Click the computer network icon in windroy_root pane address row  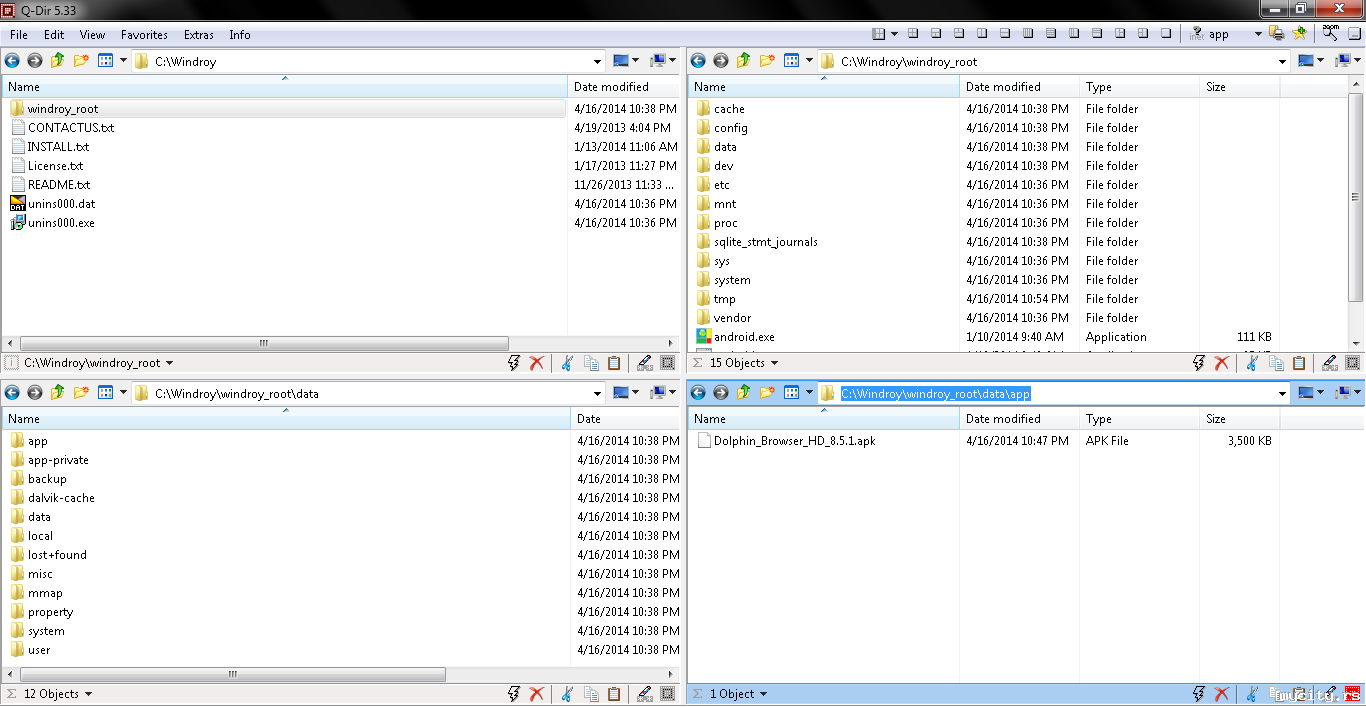[x=1343, y=61]
